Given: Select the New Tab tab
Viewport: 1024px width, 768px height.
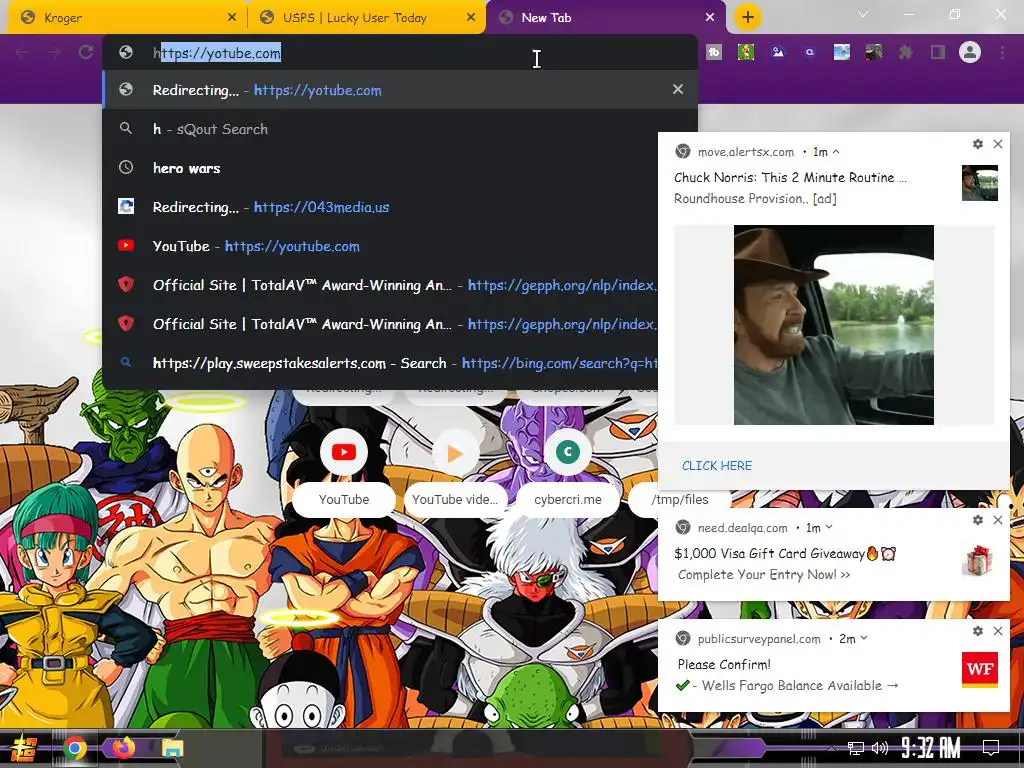Looking at the screenshot, I should click(606, 18).
